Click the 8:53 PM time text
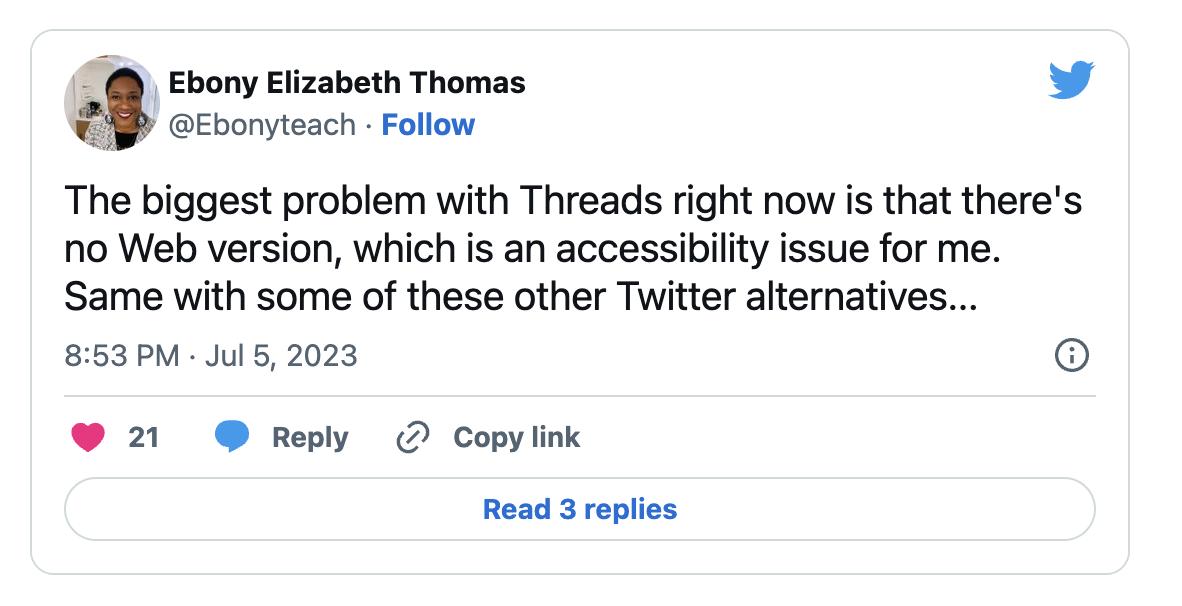Screen dimensions: 1182x606 (122, 356)
